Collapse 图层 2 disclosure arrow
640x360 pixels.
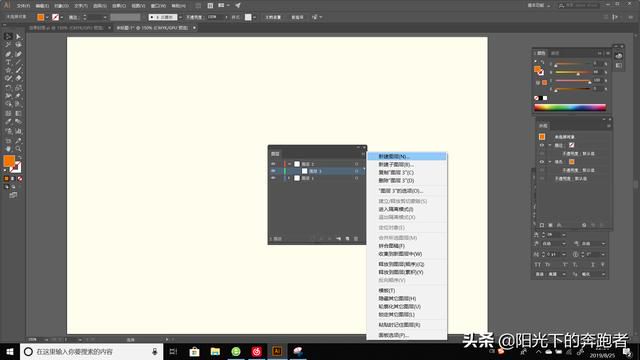pyautogui.click(x=289, y=164)
